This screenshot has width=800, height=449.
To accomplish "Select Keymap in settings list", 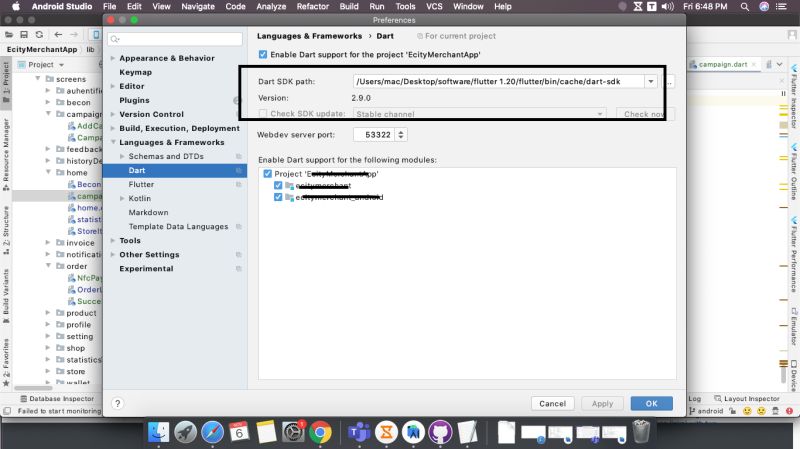I will pyautogui.click(x=136, y=72).
